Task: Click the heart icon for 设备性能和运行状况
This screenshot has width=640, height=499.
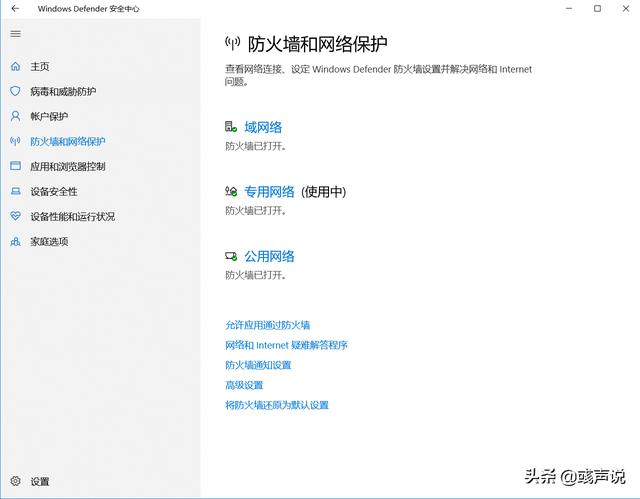Action: [x=16, y=216]
